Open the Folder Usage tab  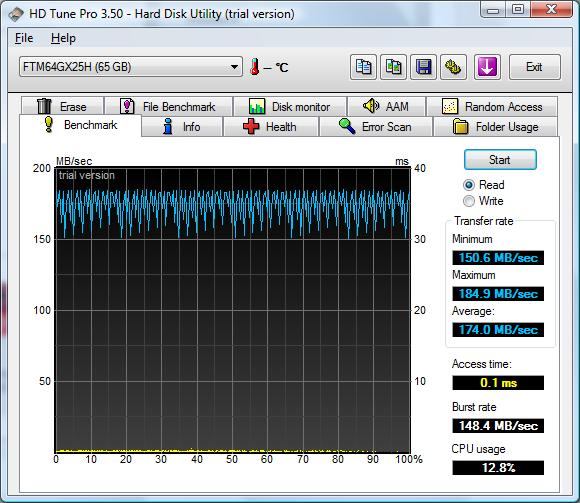pyautogui.click(x=495, y=127)
